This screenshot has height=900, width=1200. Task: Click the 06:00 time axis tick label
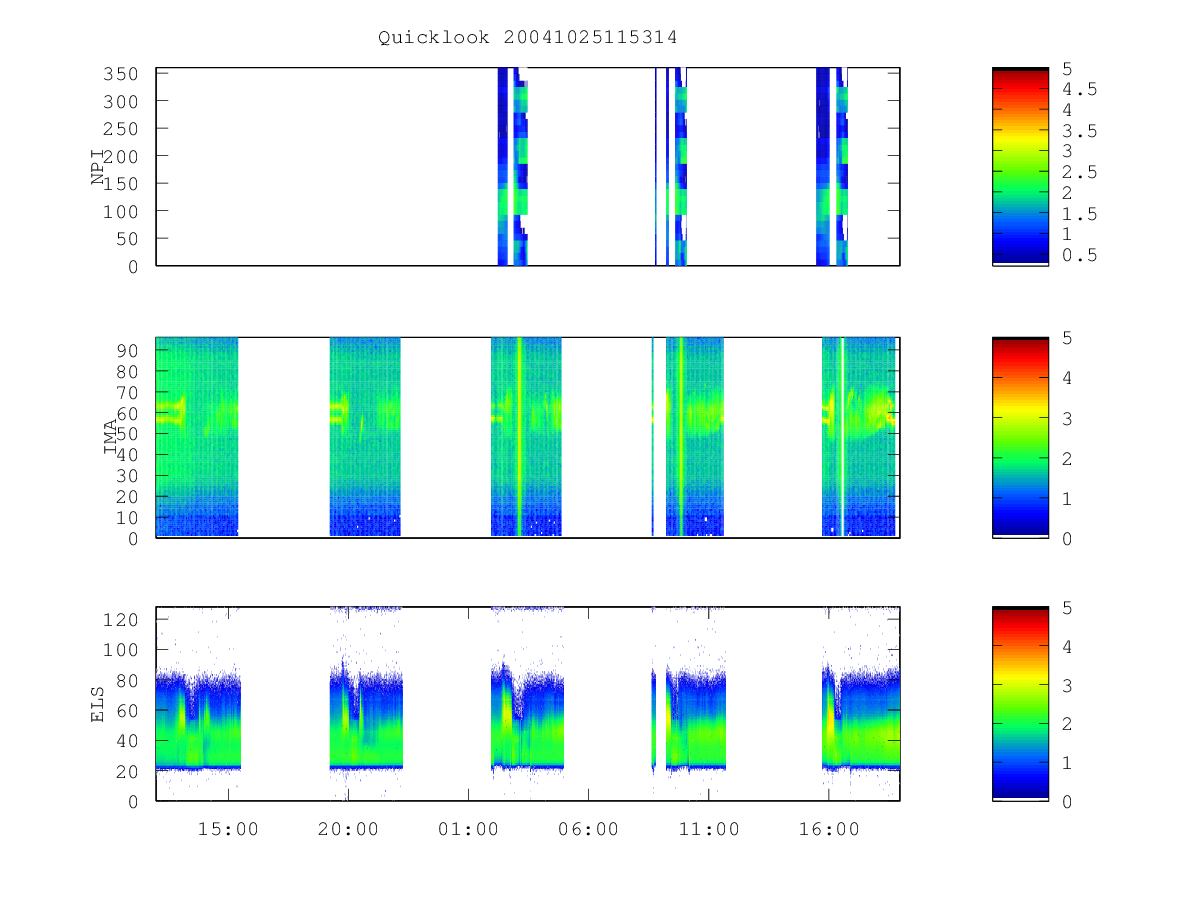point(588,829)
